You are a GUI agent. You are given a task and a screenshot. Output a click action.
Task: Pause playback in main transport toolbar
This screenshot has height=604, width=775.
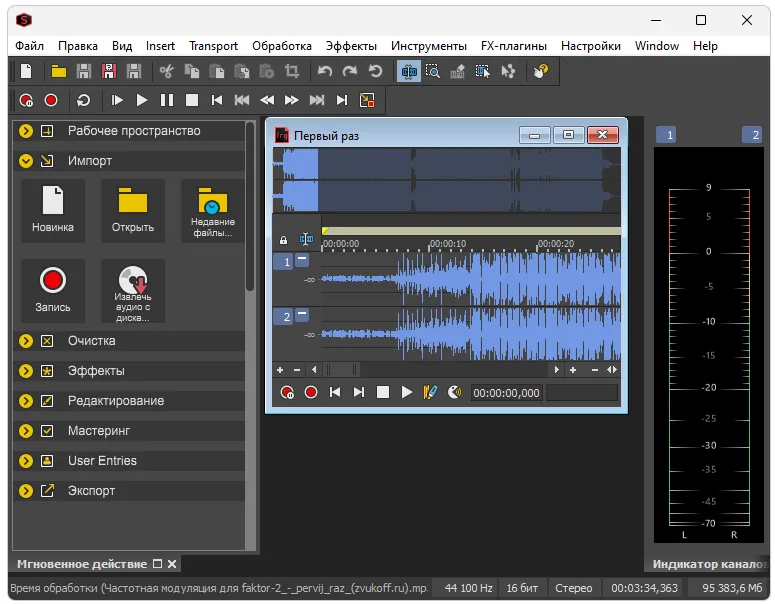167,100
